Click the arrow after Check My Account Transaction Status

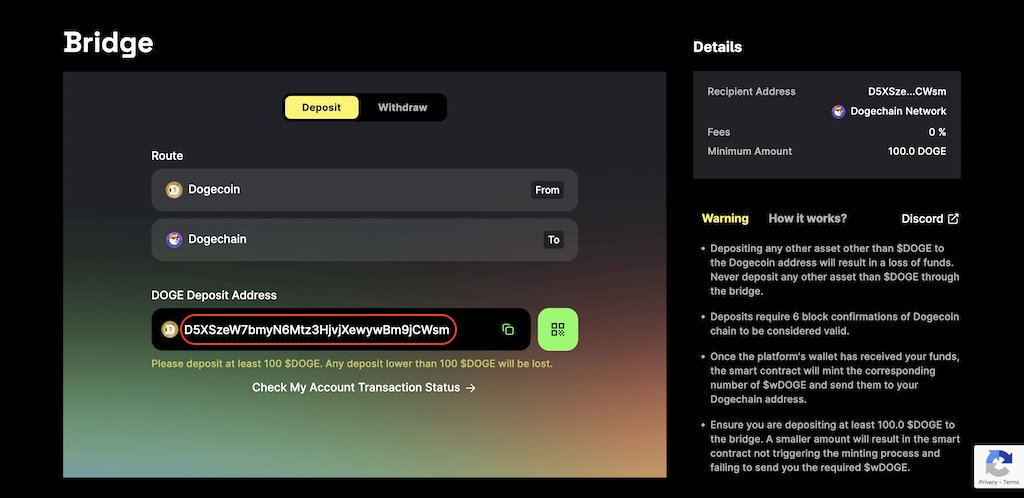tap(471, 388)
